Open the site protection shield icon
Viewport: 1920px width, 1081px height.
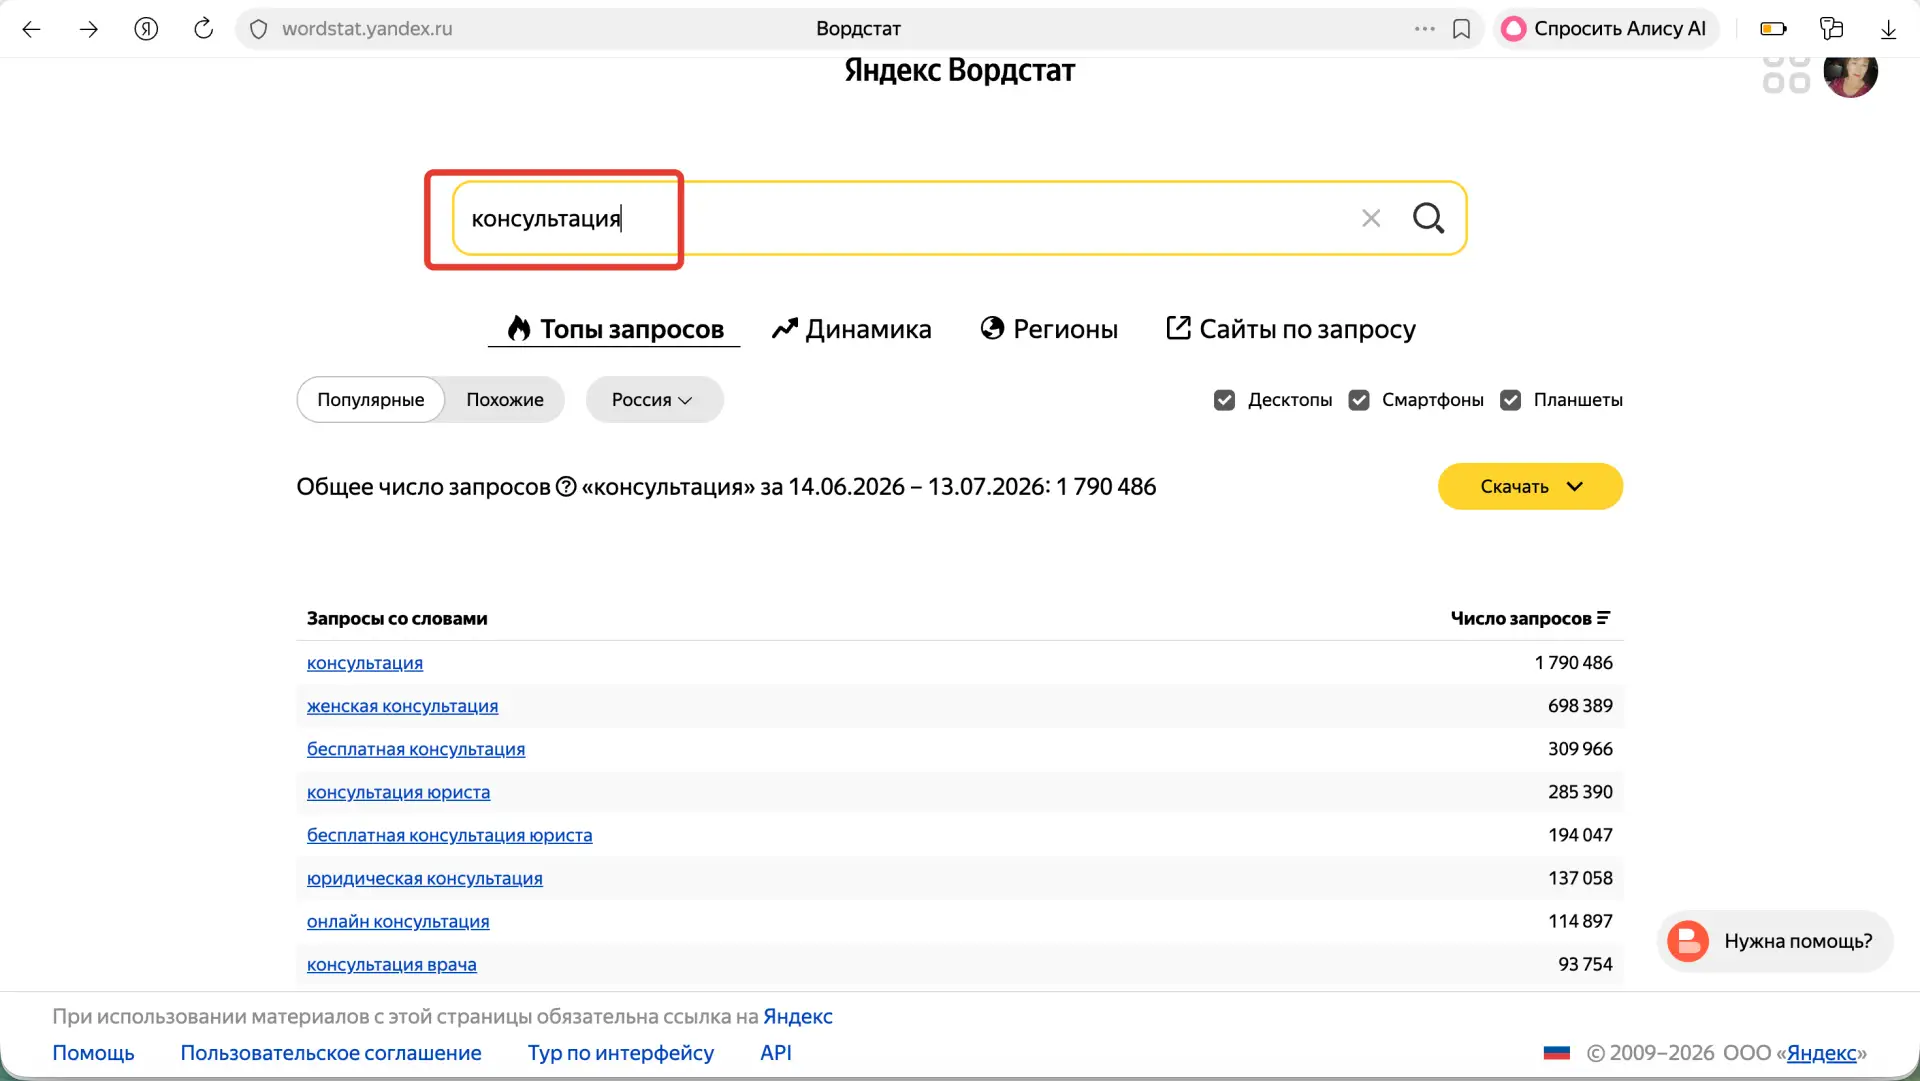tap(258, 29)
